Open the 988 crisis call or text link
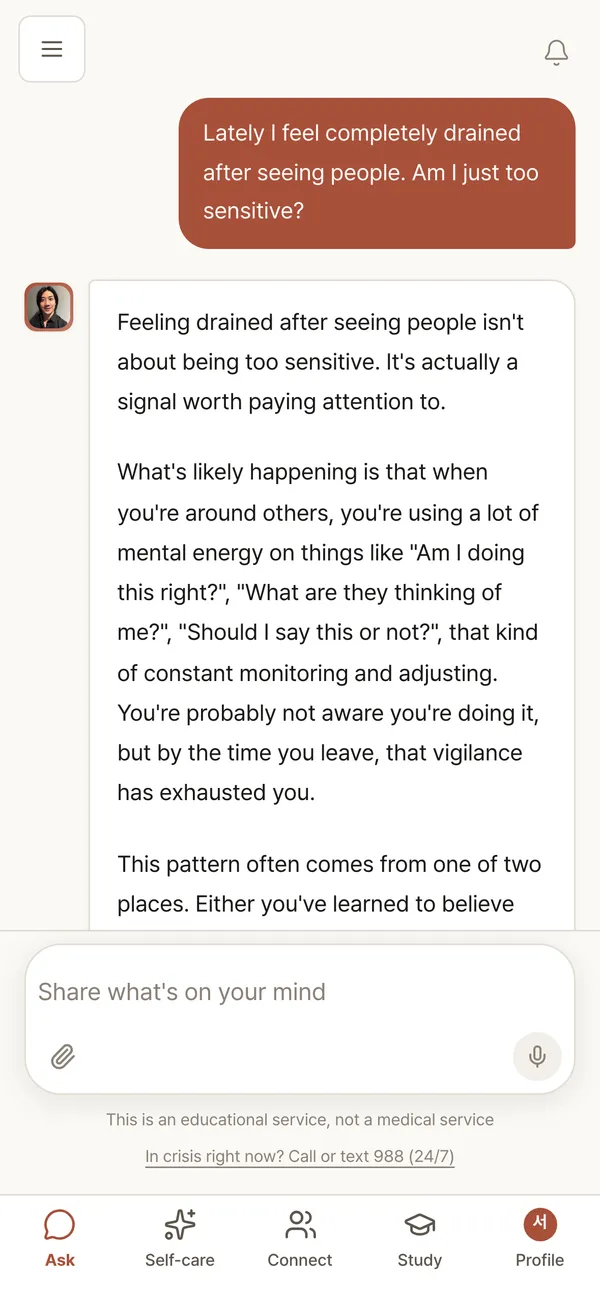This screenshot has height=1301, width=600. [300, 1156]
